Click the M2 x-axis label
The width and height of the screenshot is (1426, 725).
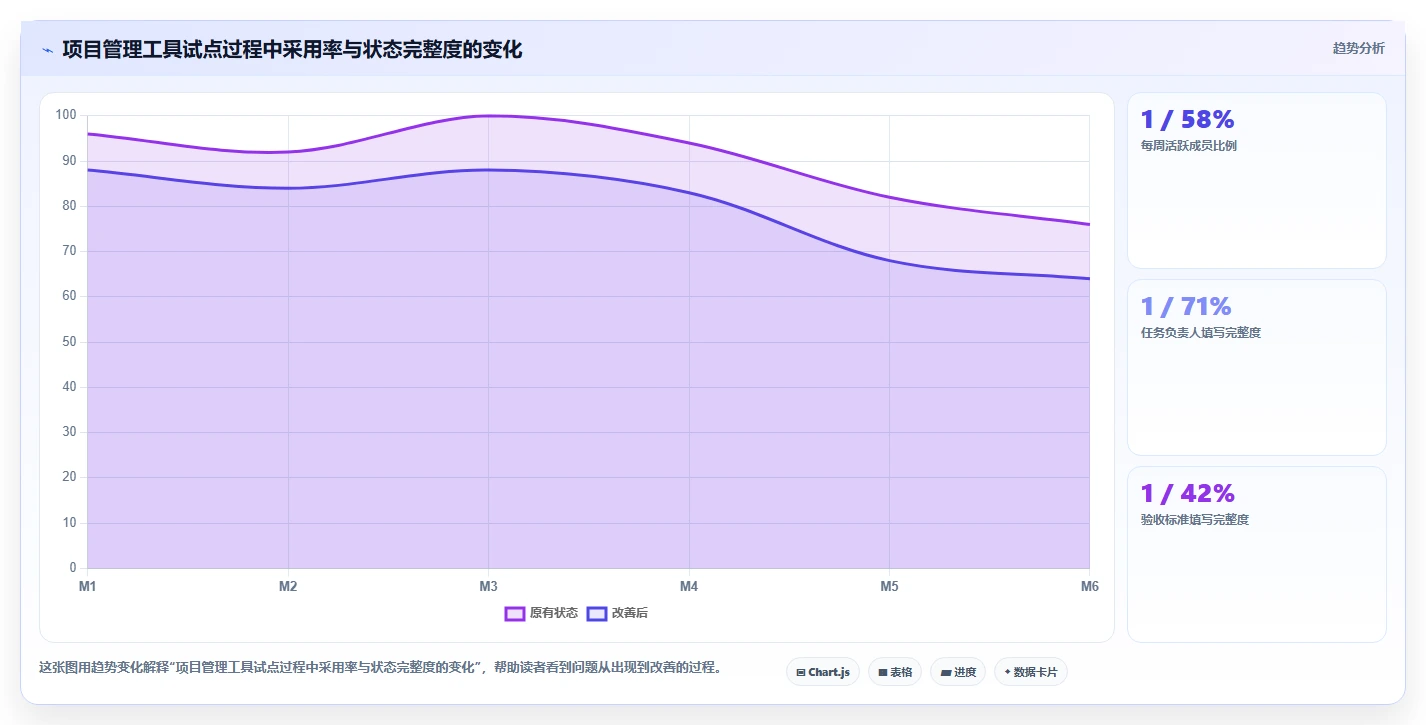click(288, 586)
